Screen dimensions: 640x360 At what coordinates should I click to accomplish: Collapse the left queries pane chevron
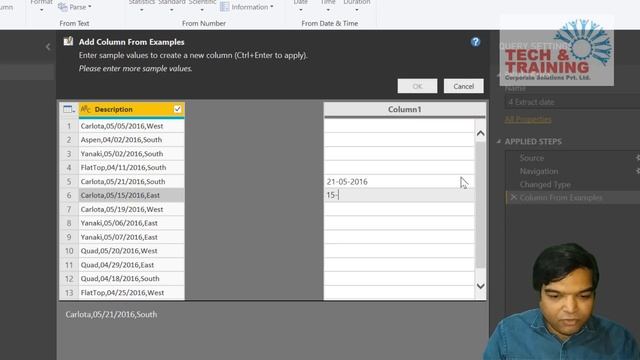pos(48,47)
